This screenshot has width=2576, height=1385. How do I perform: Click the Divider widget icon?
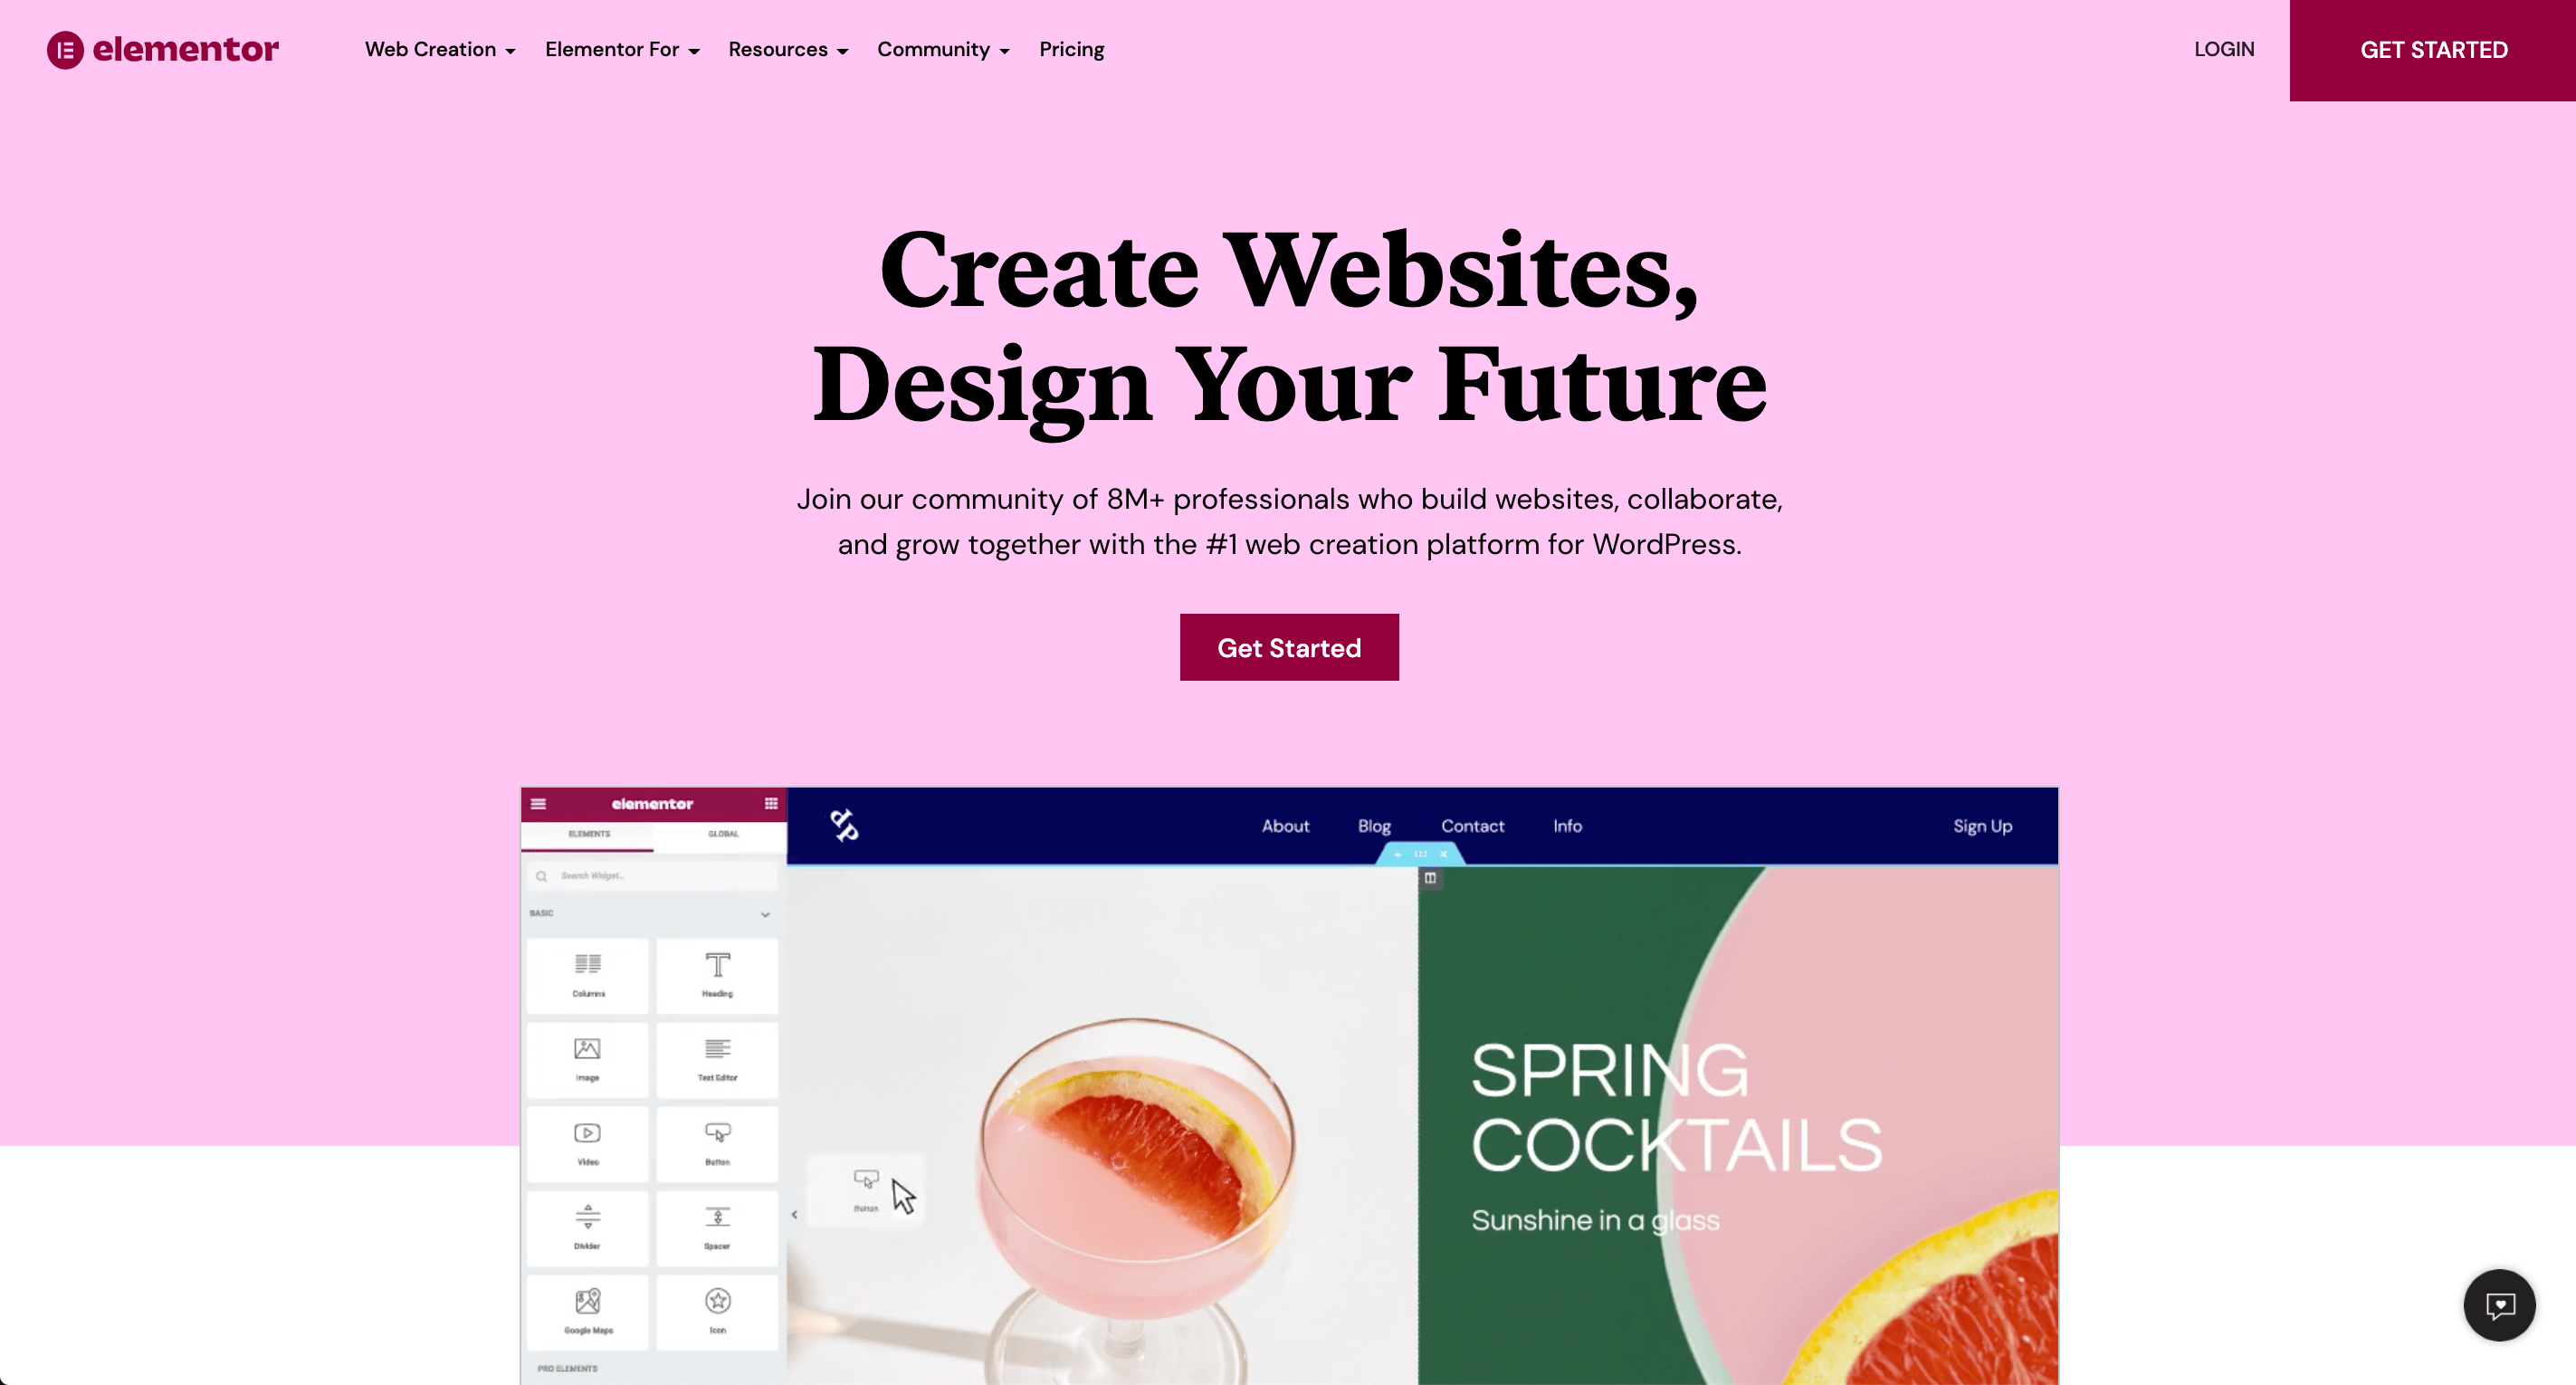[x=588, y=1223]
